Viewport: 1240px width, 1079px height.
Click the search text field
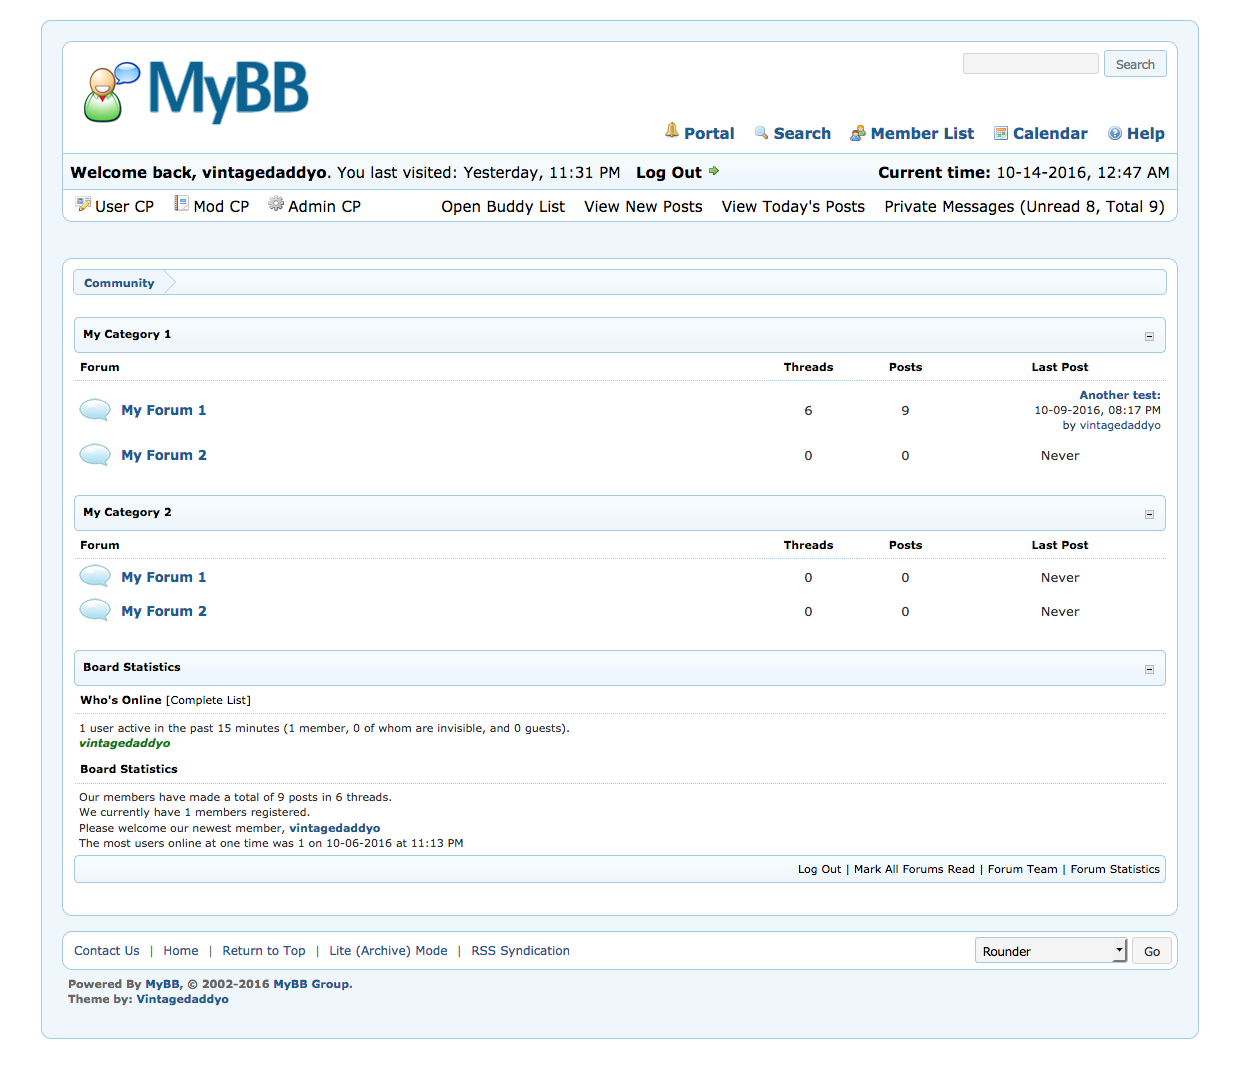[1030, 64]
